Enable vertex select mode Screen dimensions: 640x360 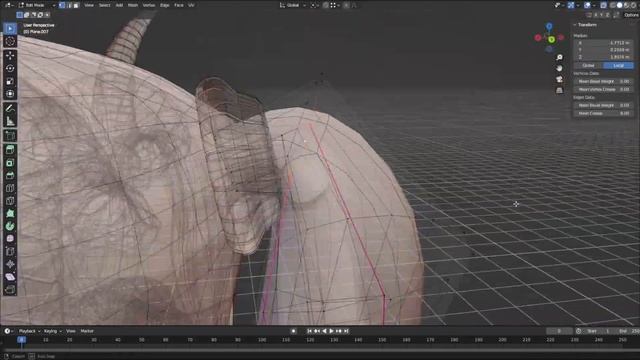click(62, 5)
